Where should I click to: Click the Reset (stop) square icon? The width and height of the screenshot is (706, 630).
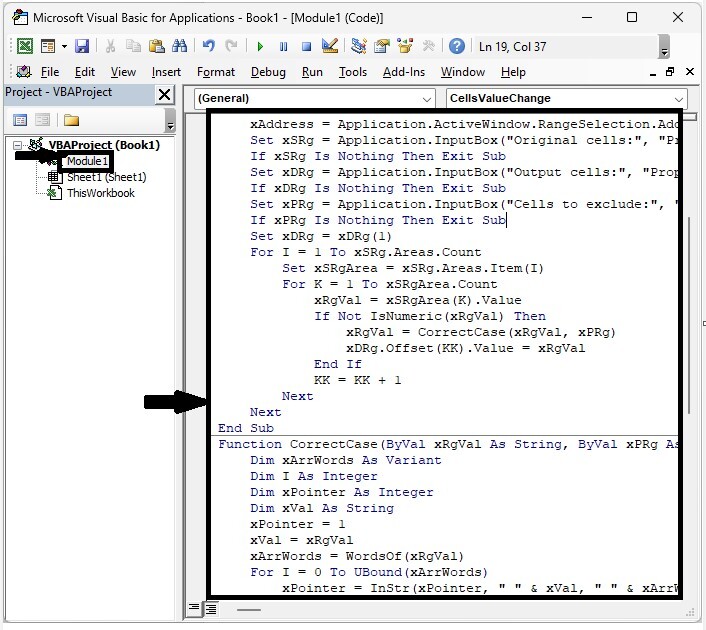point(306,46)
